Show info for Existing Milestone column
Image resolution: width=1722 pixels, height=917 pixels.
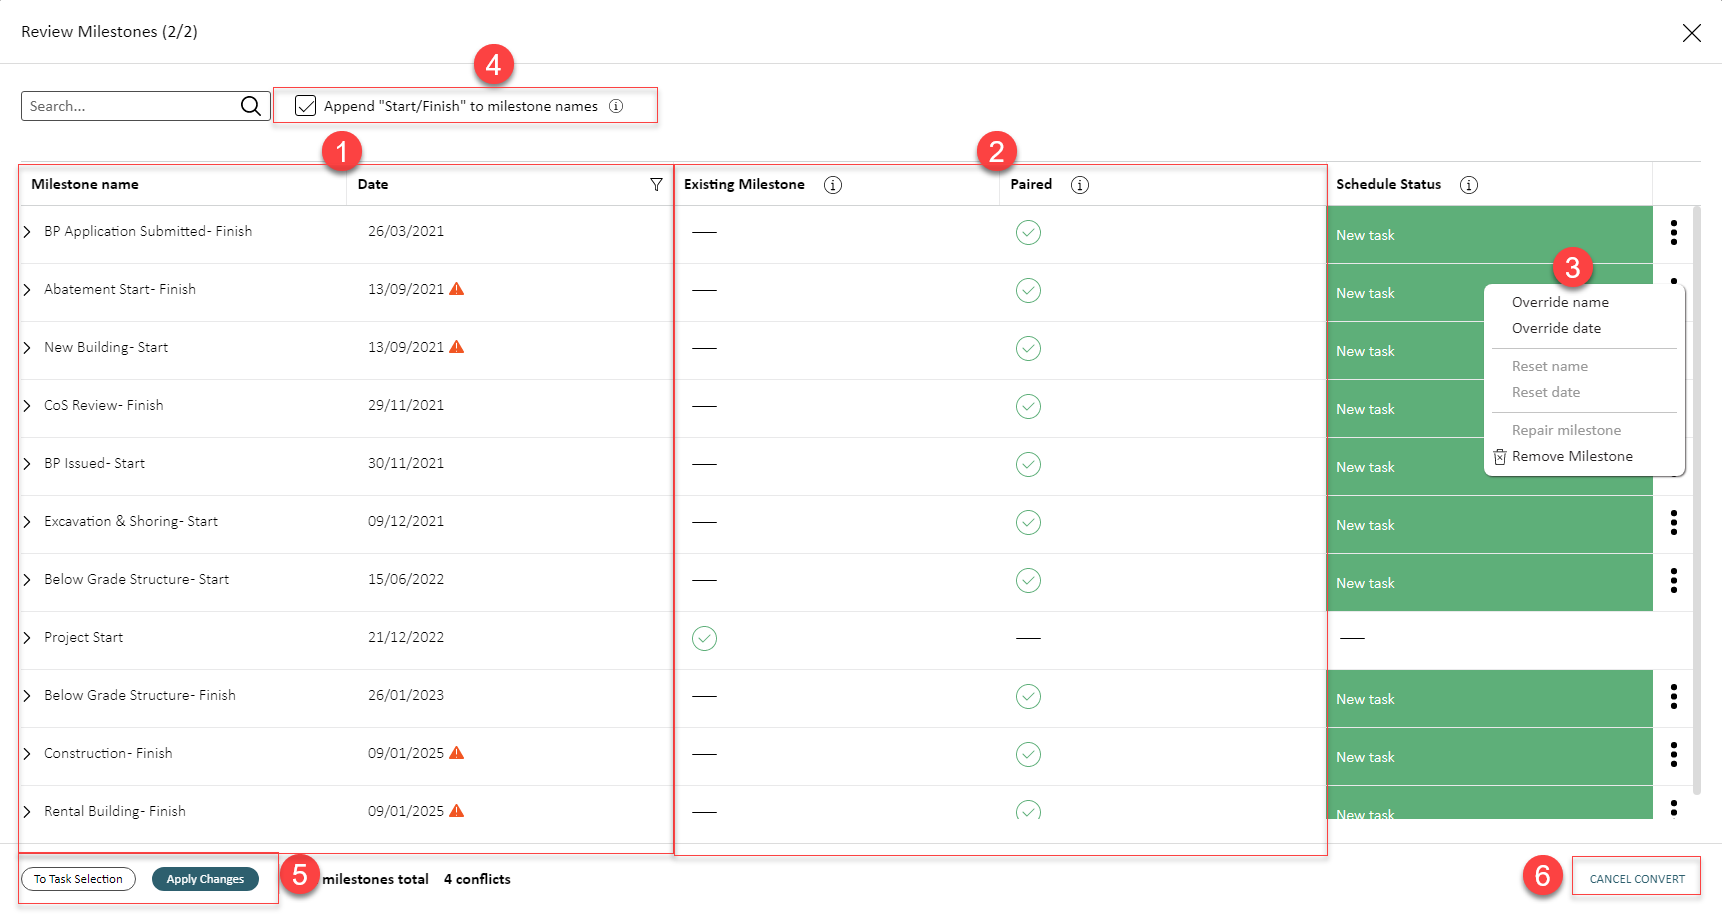(x=832, y=185)
